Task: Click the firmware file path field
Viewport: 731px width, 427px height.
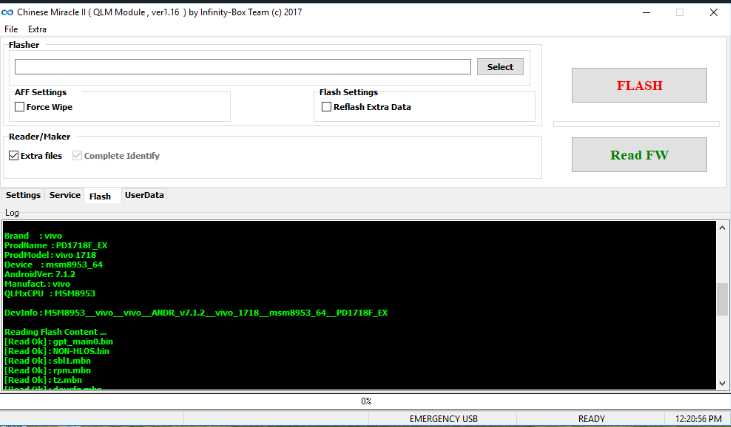Action: pos(242,67)
